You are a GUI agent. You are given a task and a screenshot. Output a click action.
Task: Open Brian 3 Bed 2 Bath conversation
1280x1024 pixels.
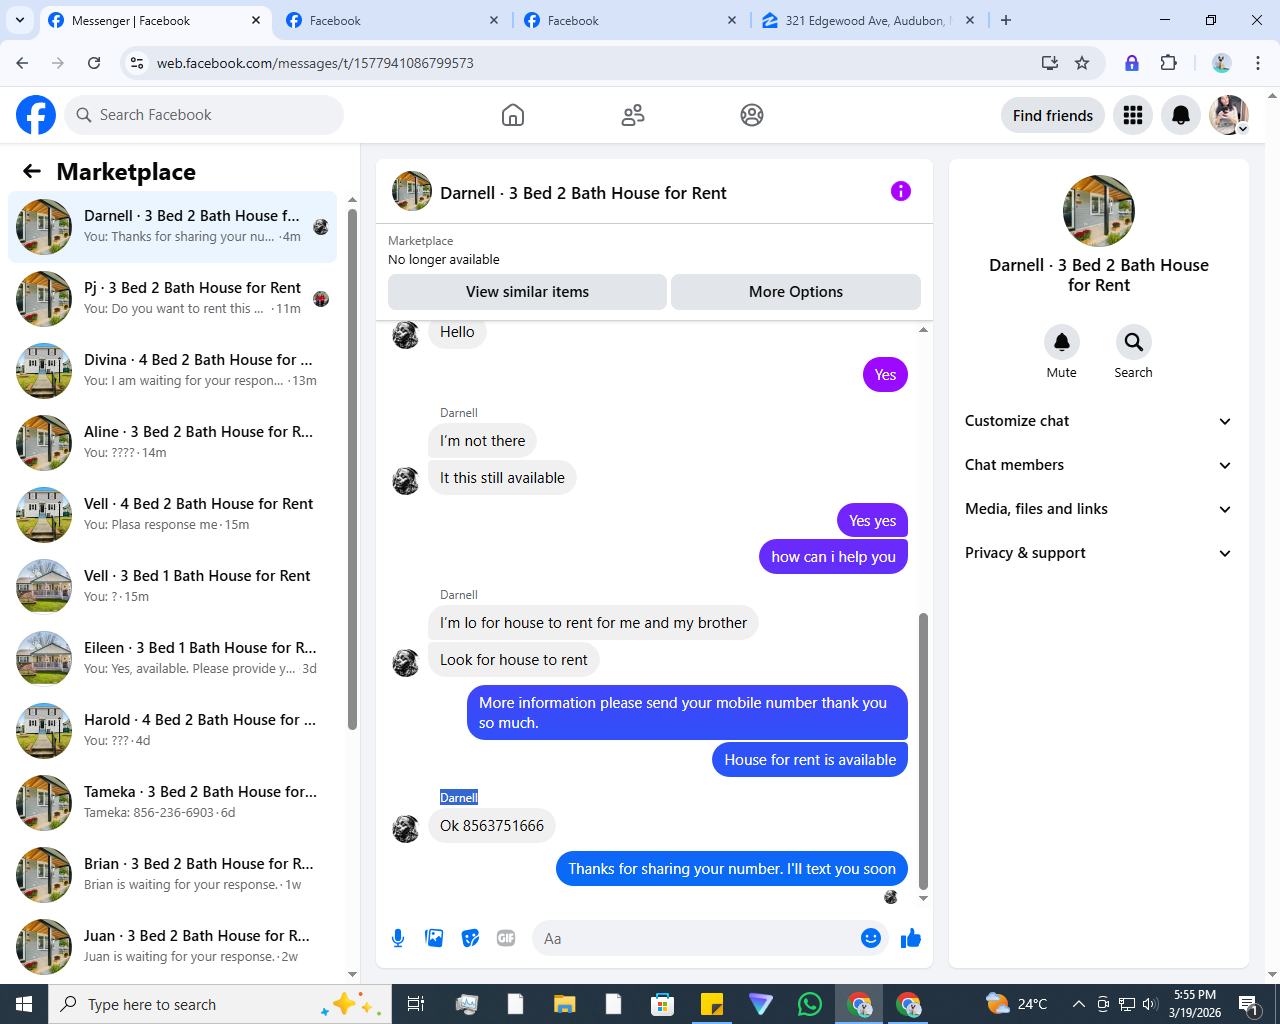click(x=172, y=874)
